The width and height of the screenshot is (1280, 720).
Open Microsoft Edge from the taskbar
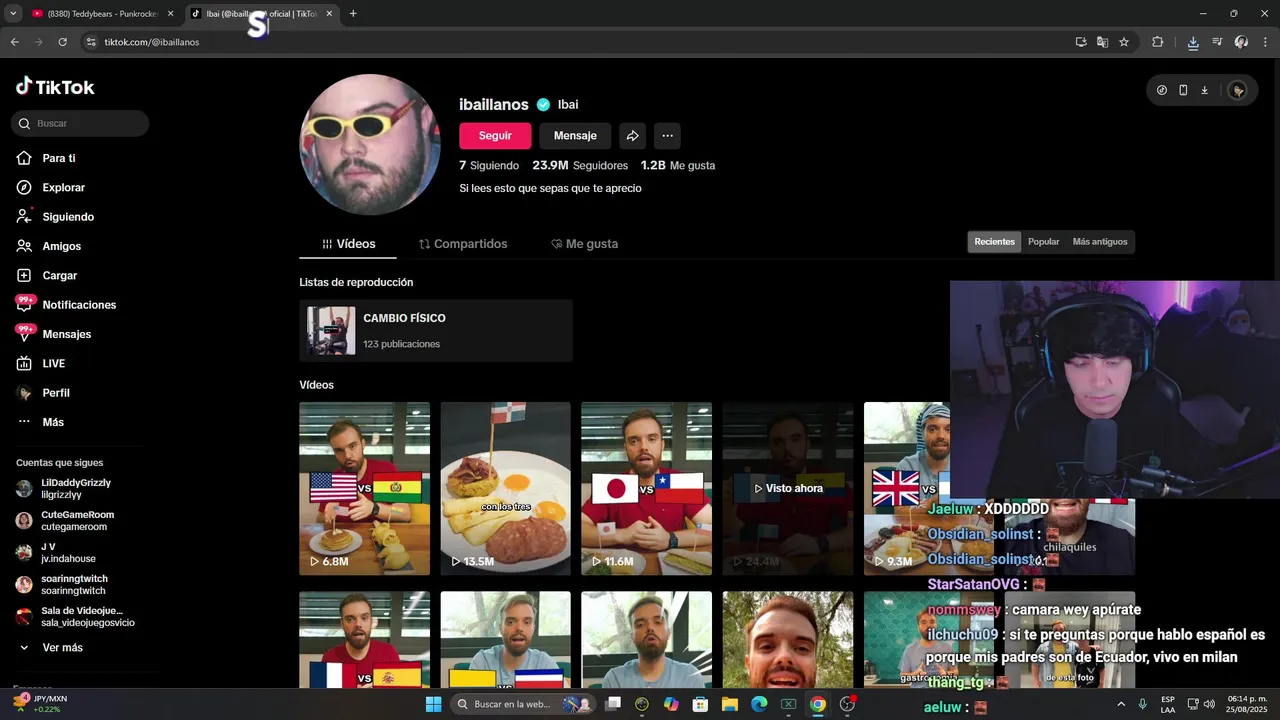(758, 704)
